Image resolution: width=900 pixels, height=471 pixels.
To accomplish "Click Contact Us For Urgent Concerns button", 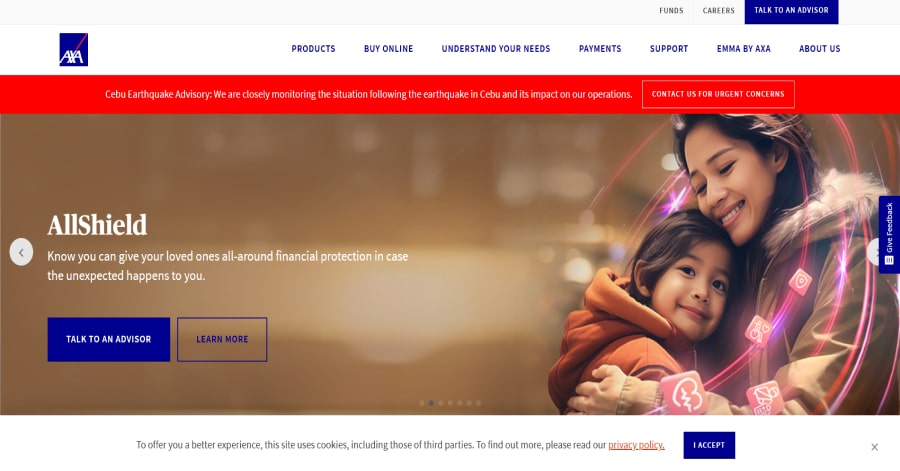I will 718,94.
